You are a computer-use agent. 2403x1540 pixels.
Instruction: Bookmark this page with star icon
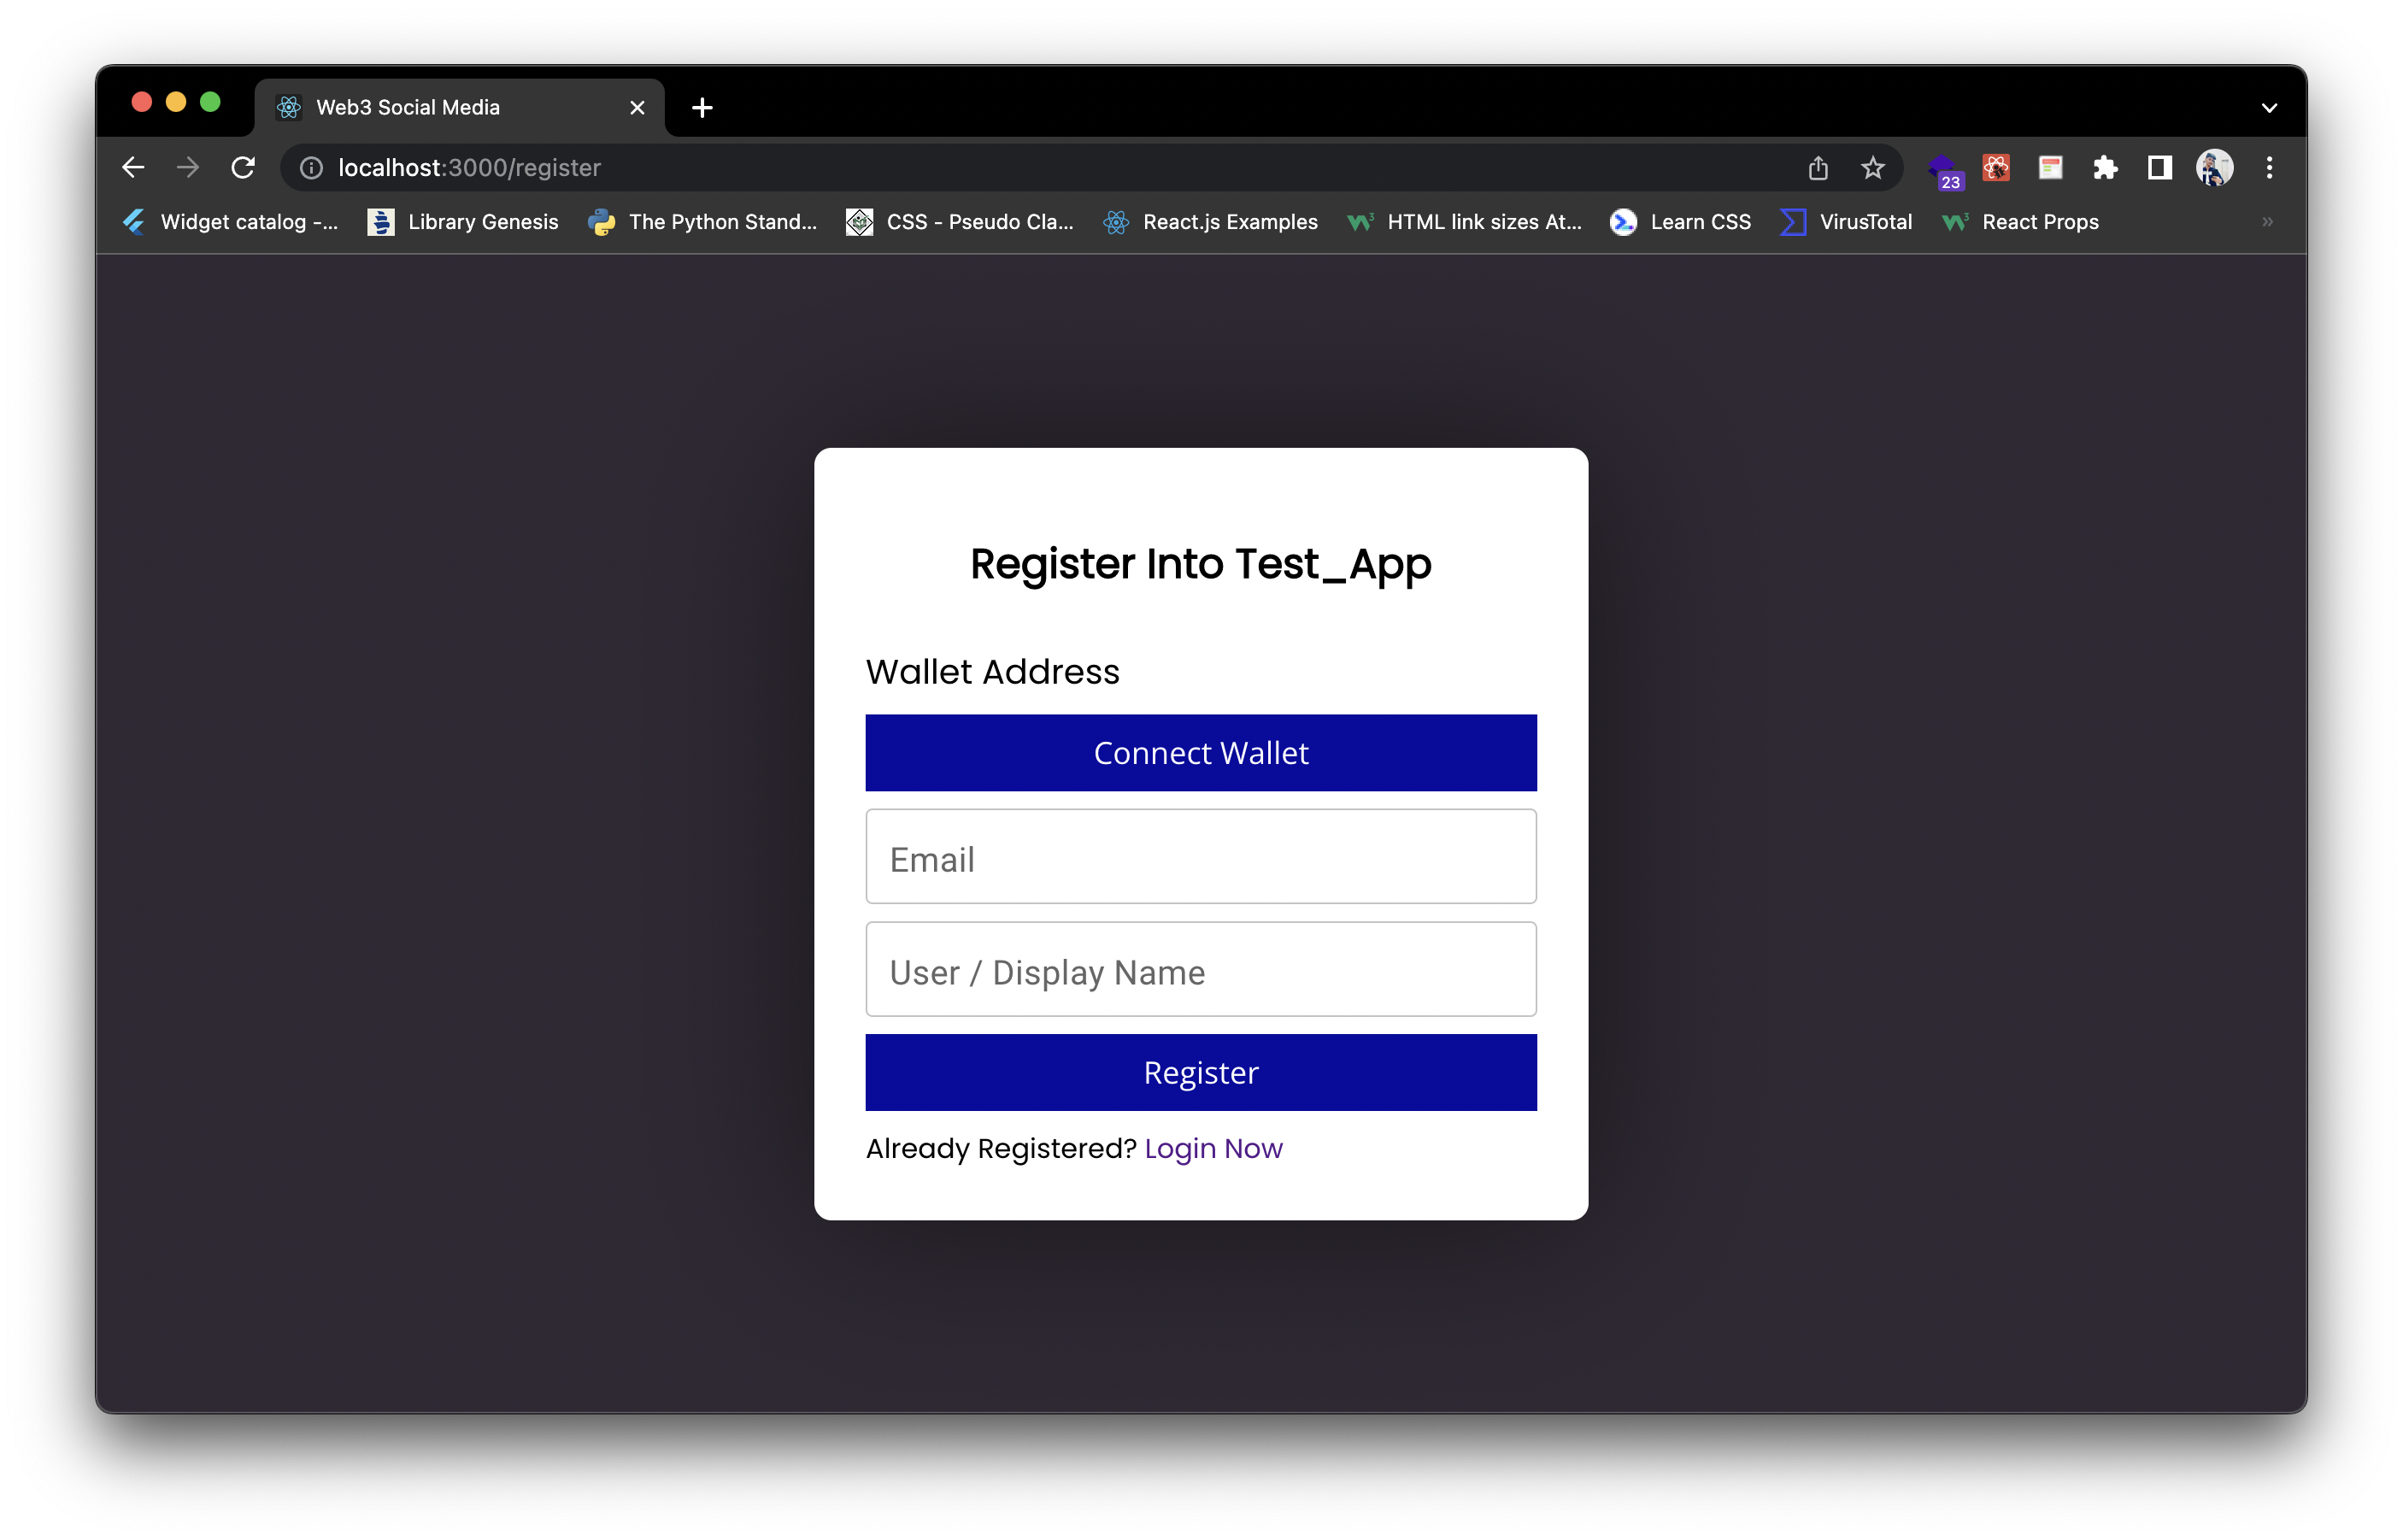1872,167
